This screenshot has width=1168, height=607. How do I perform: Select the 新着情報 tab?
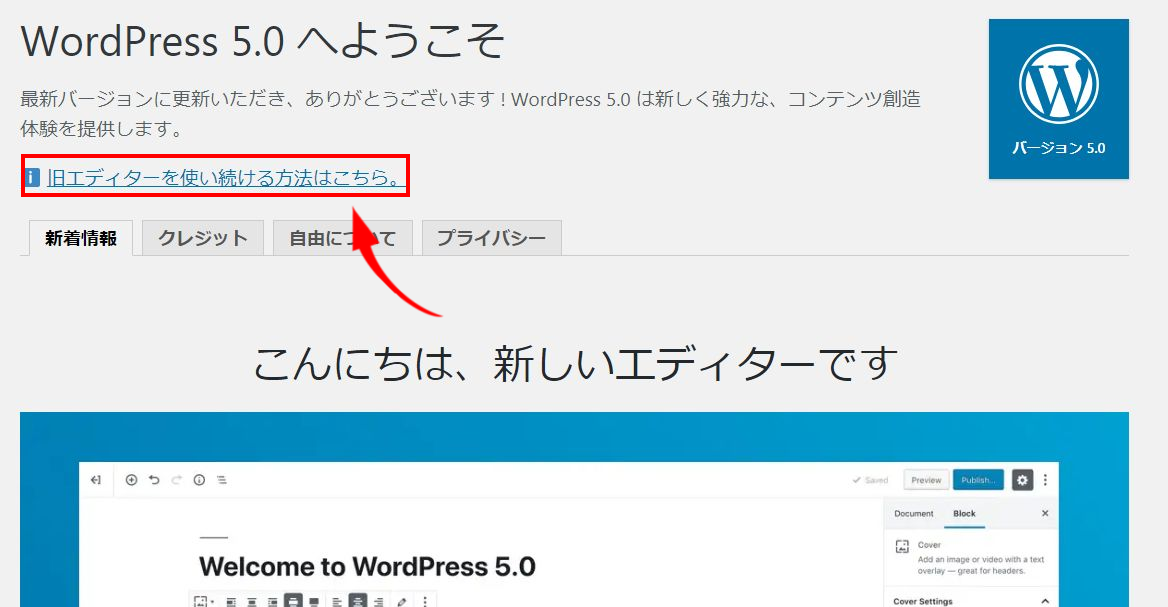pyautogui.click(x=80, y=238)
